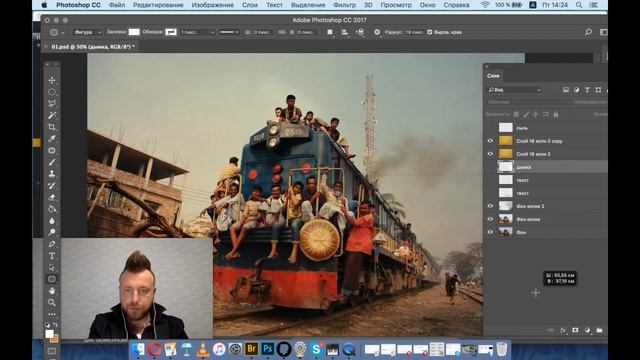Select the Eyedropper tool
The image size is (640, 360).
point(52,139)
